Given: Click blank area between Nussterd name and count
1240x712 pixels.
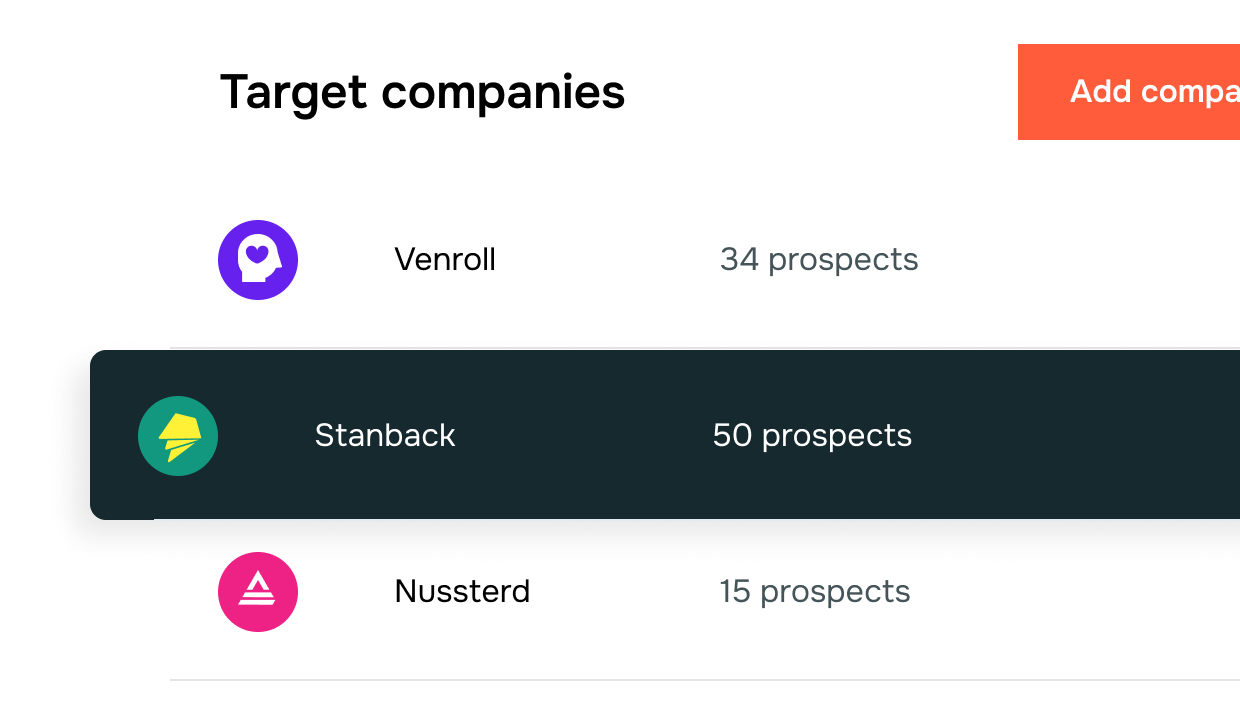Looking at the screenshot, I should pos(625,592).
